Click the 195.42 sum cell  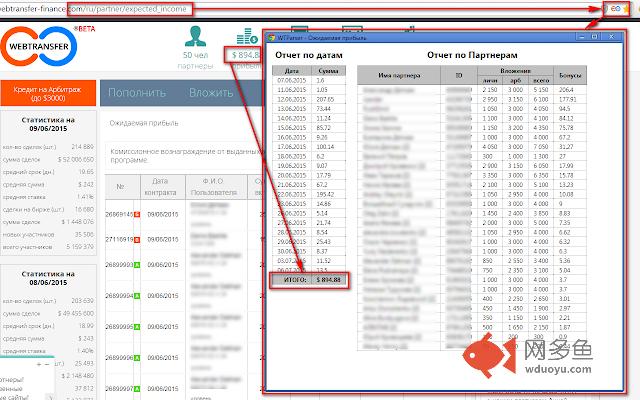pyautogui.click(x=325, y=194)
